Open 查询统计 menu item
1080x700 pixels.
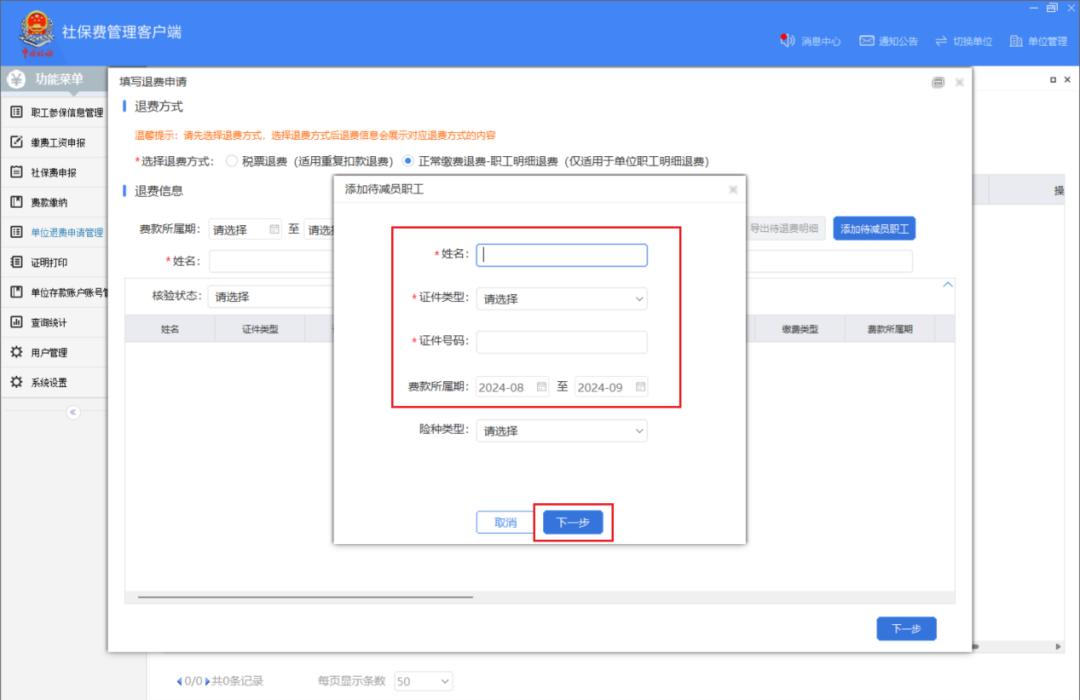coord(50,322)
